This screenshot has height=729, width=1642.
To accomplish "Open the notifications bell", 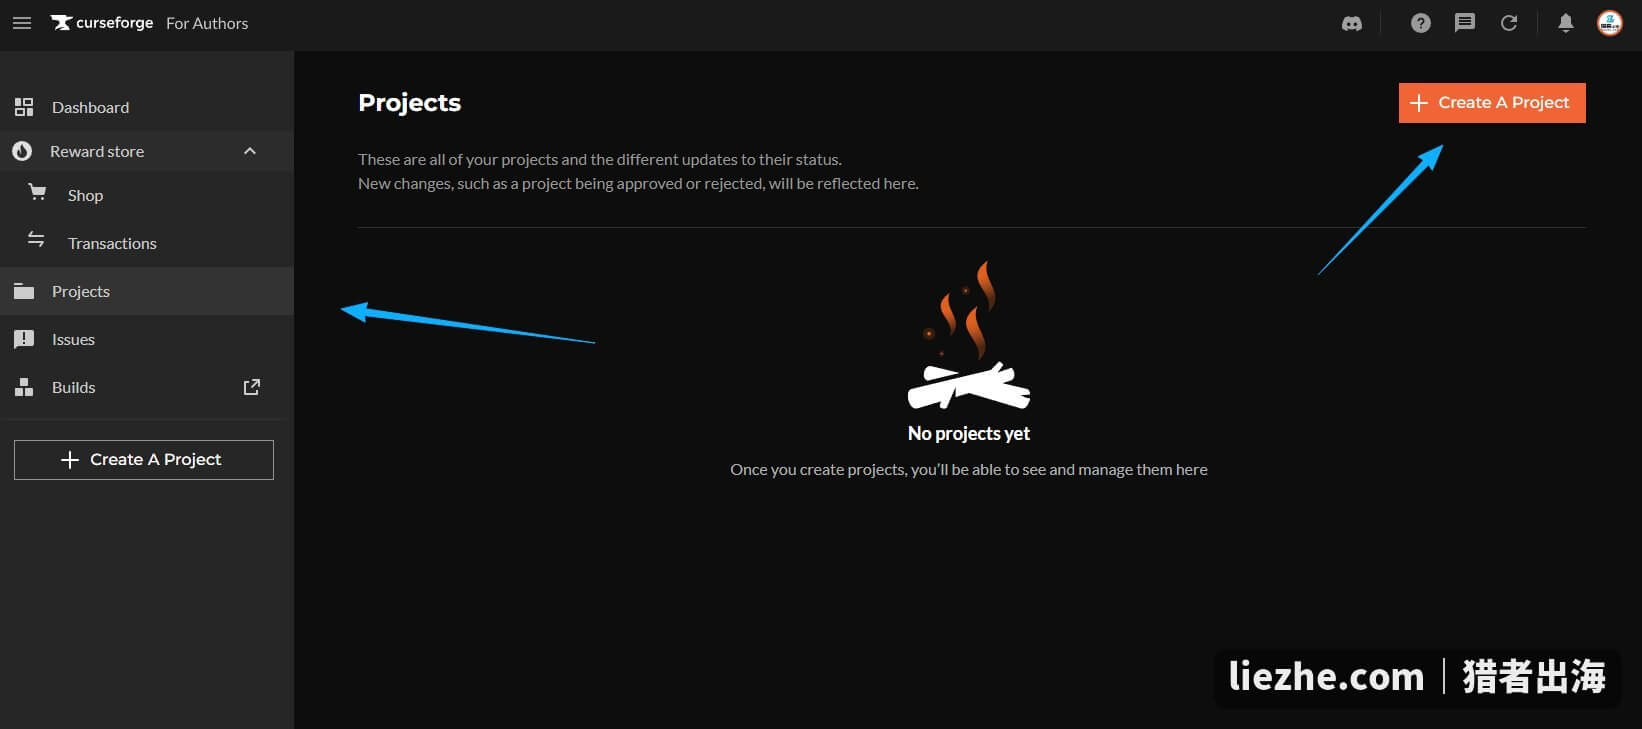I will pyautogui.click(x=1566, y=23).
